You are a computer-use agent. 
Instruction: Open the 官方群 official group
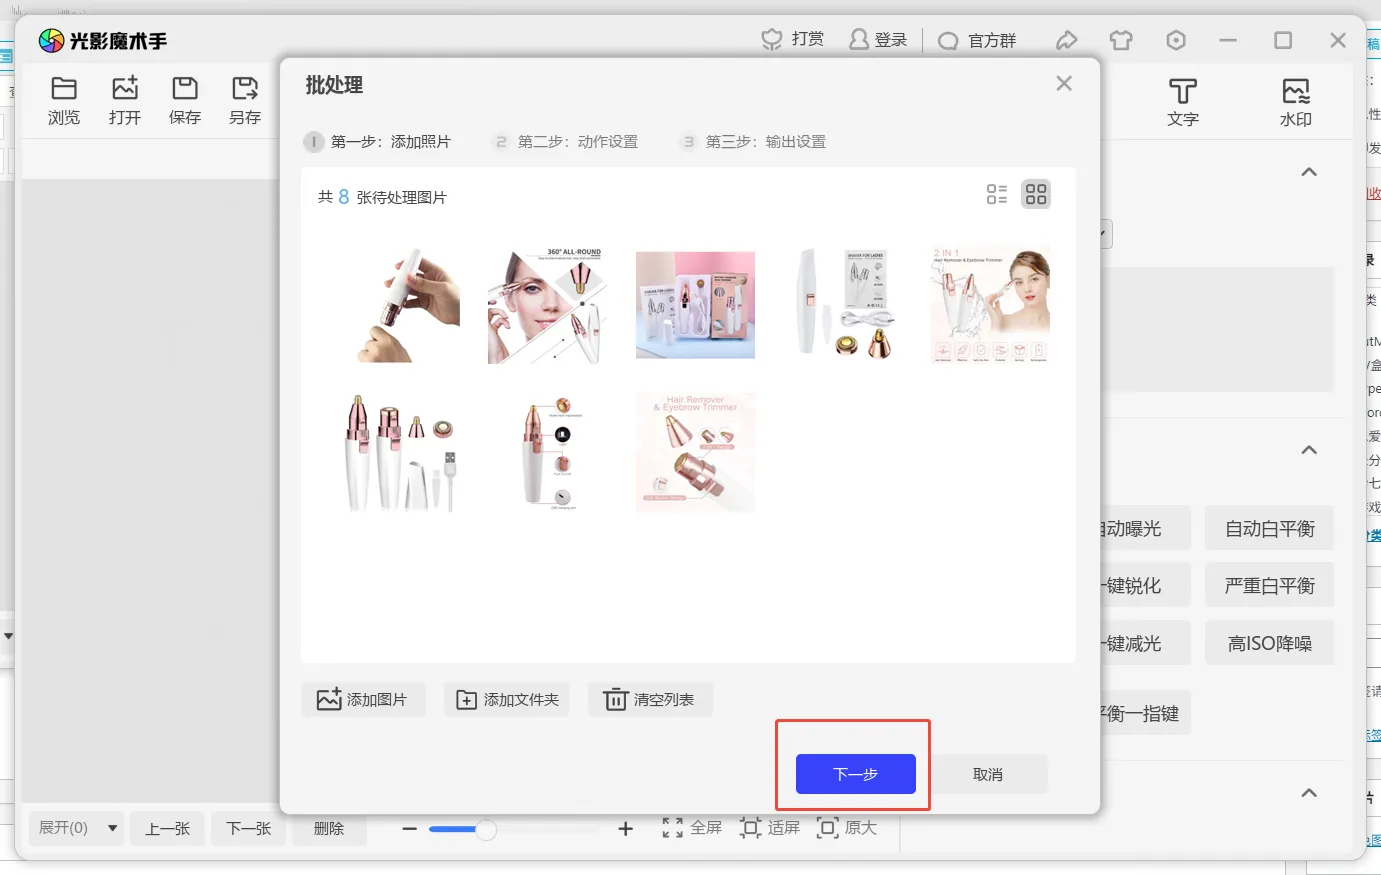(x=977, y=40)
